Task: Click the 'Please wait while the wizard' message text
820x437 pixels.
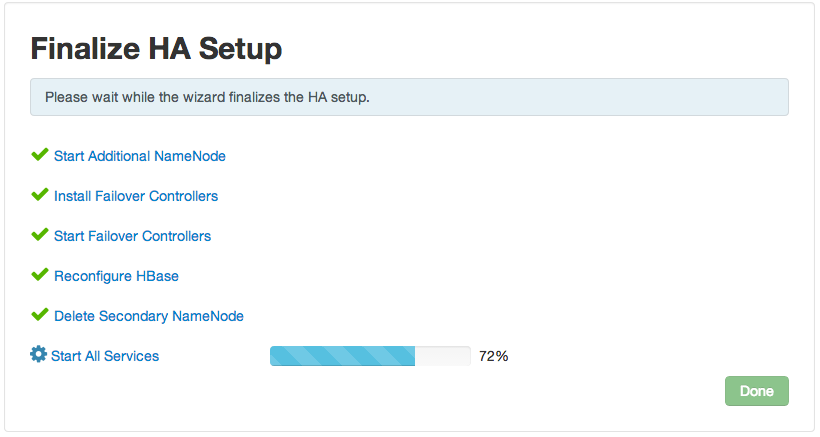Action: (207, 97)
